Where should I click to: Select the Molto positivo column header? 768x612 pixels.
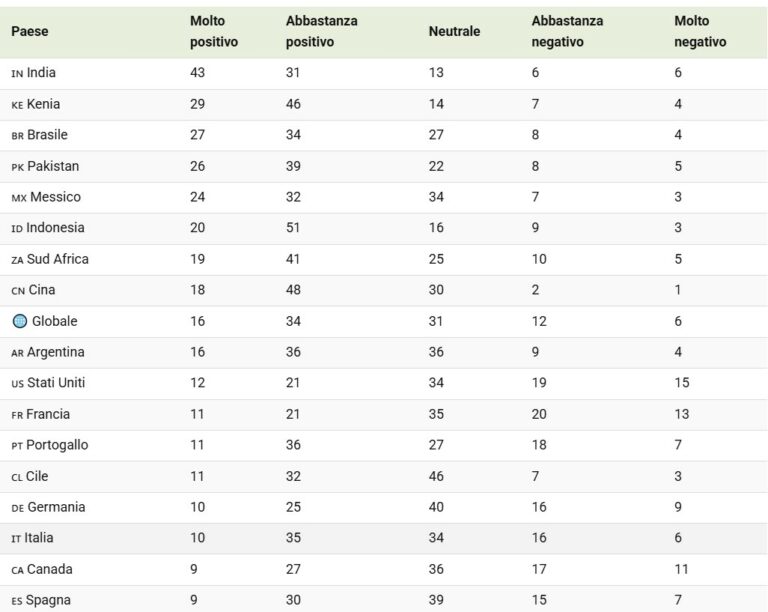coord(214,31)
